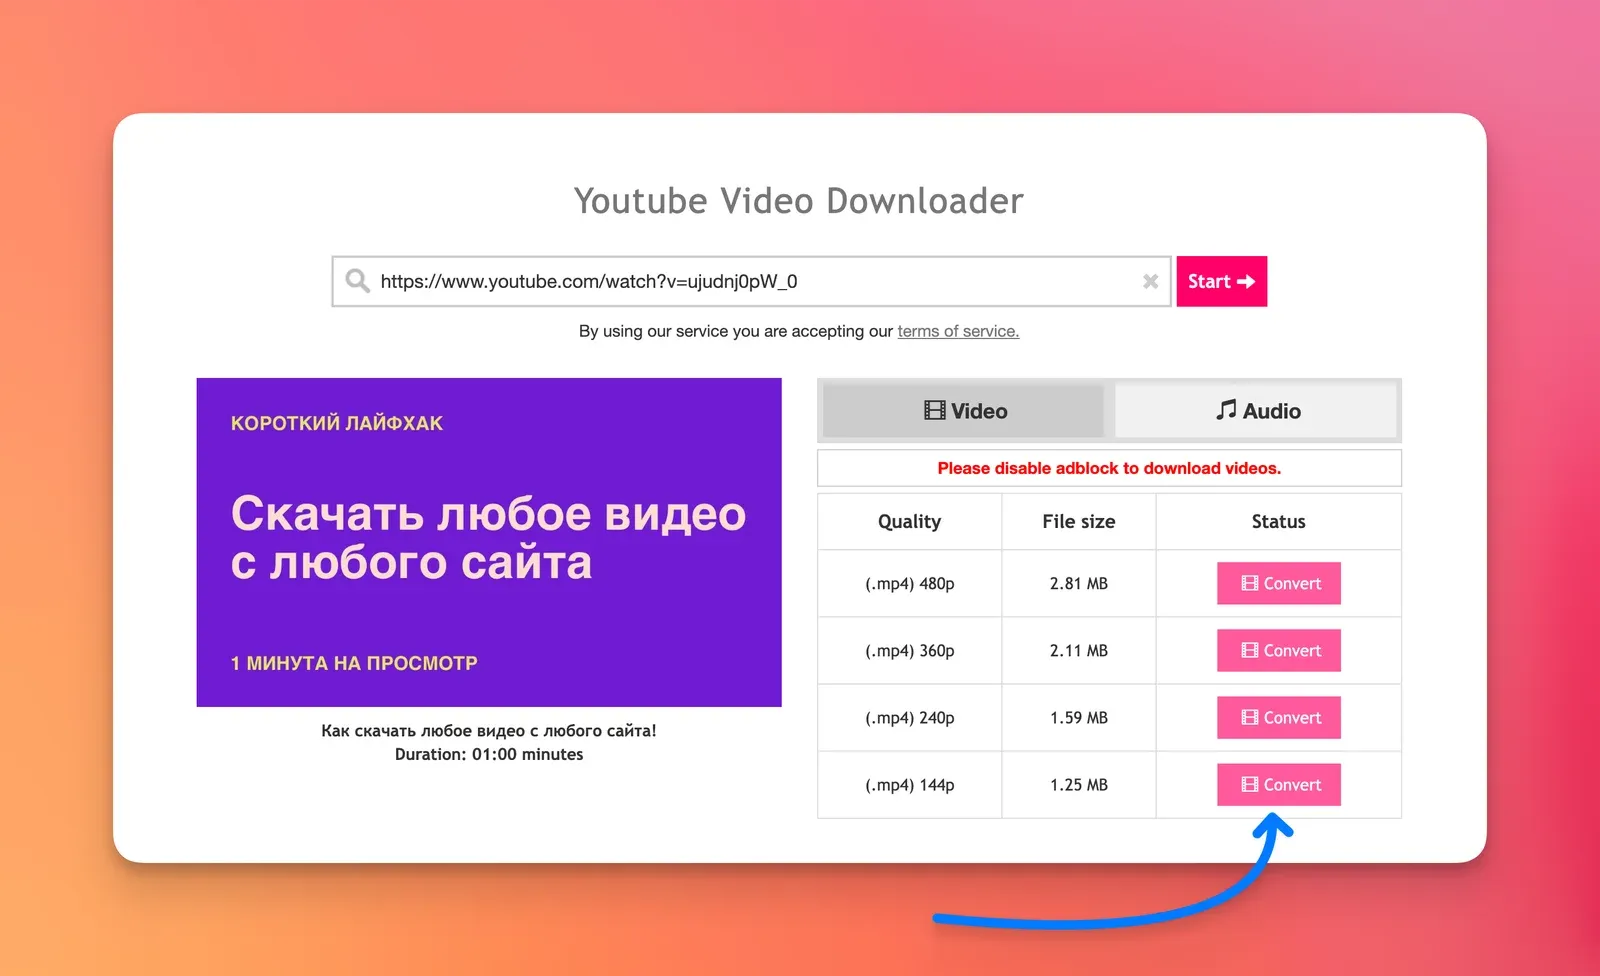Screen dimensions: 1600x976
Task: Switch to the Audio tab
Action: point(1256,411)
